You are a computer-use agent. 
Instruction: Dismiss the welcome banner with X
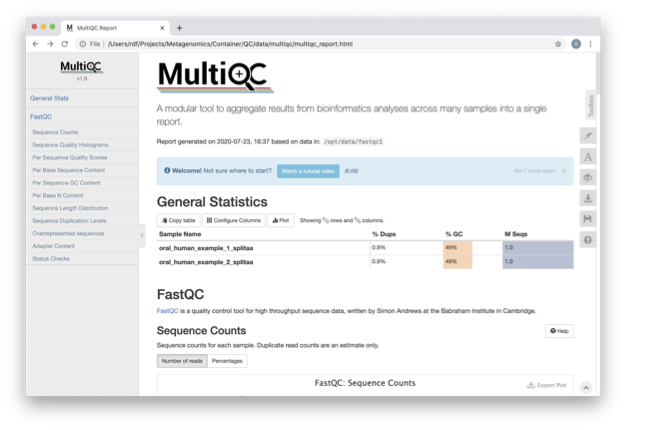[564, 171]
